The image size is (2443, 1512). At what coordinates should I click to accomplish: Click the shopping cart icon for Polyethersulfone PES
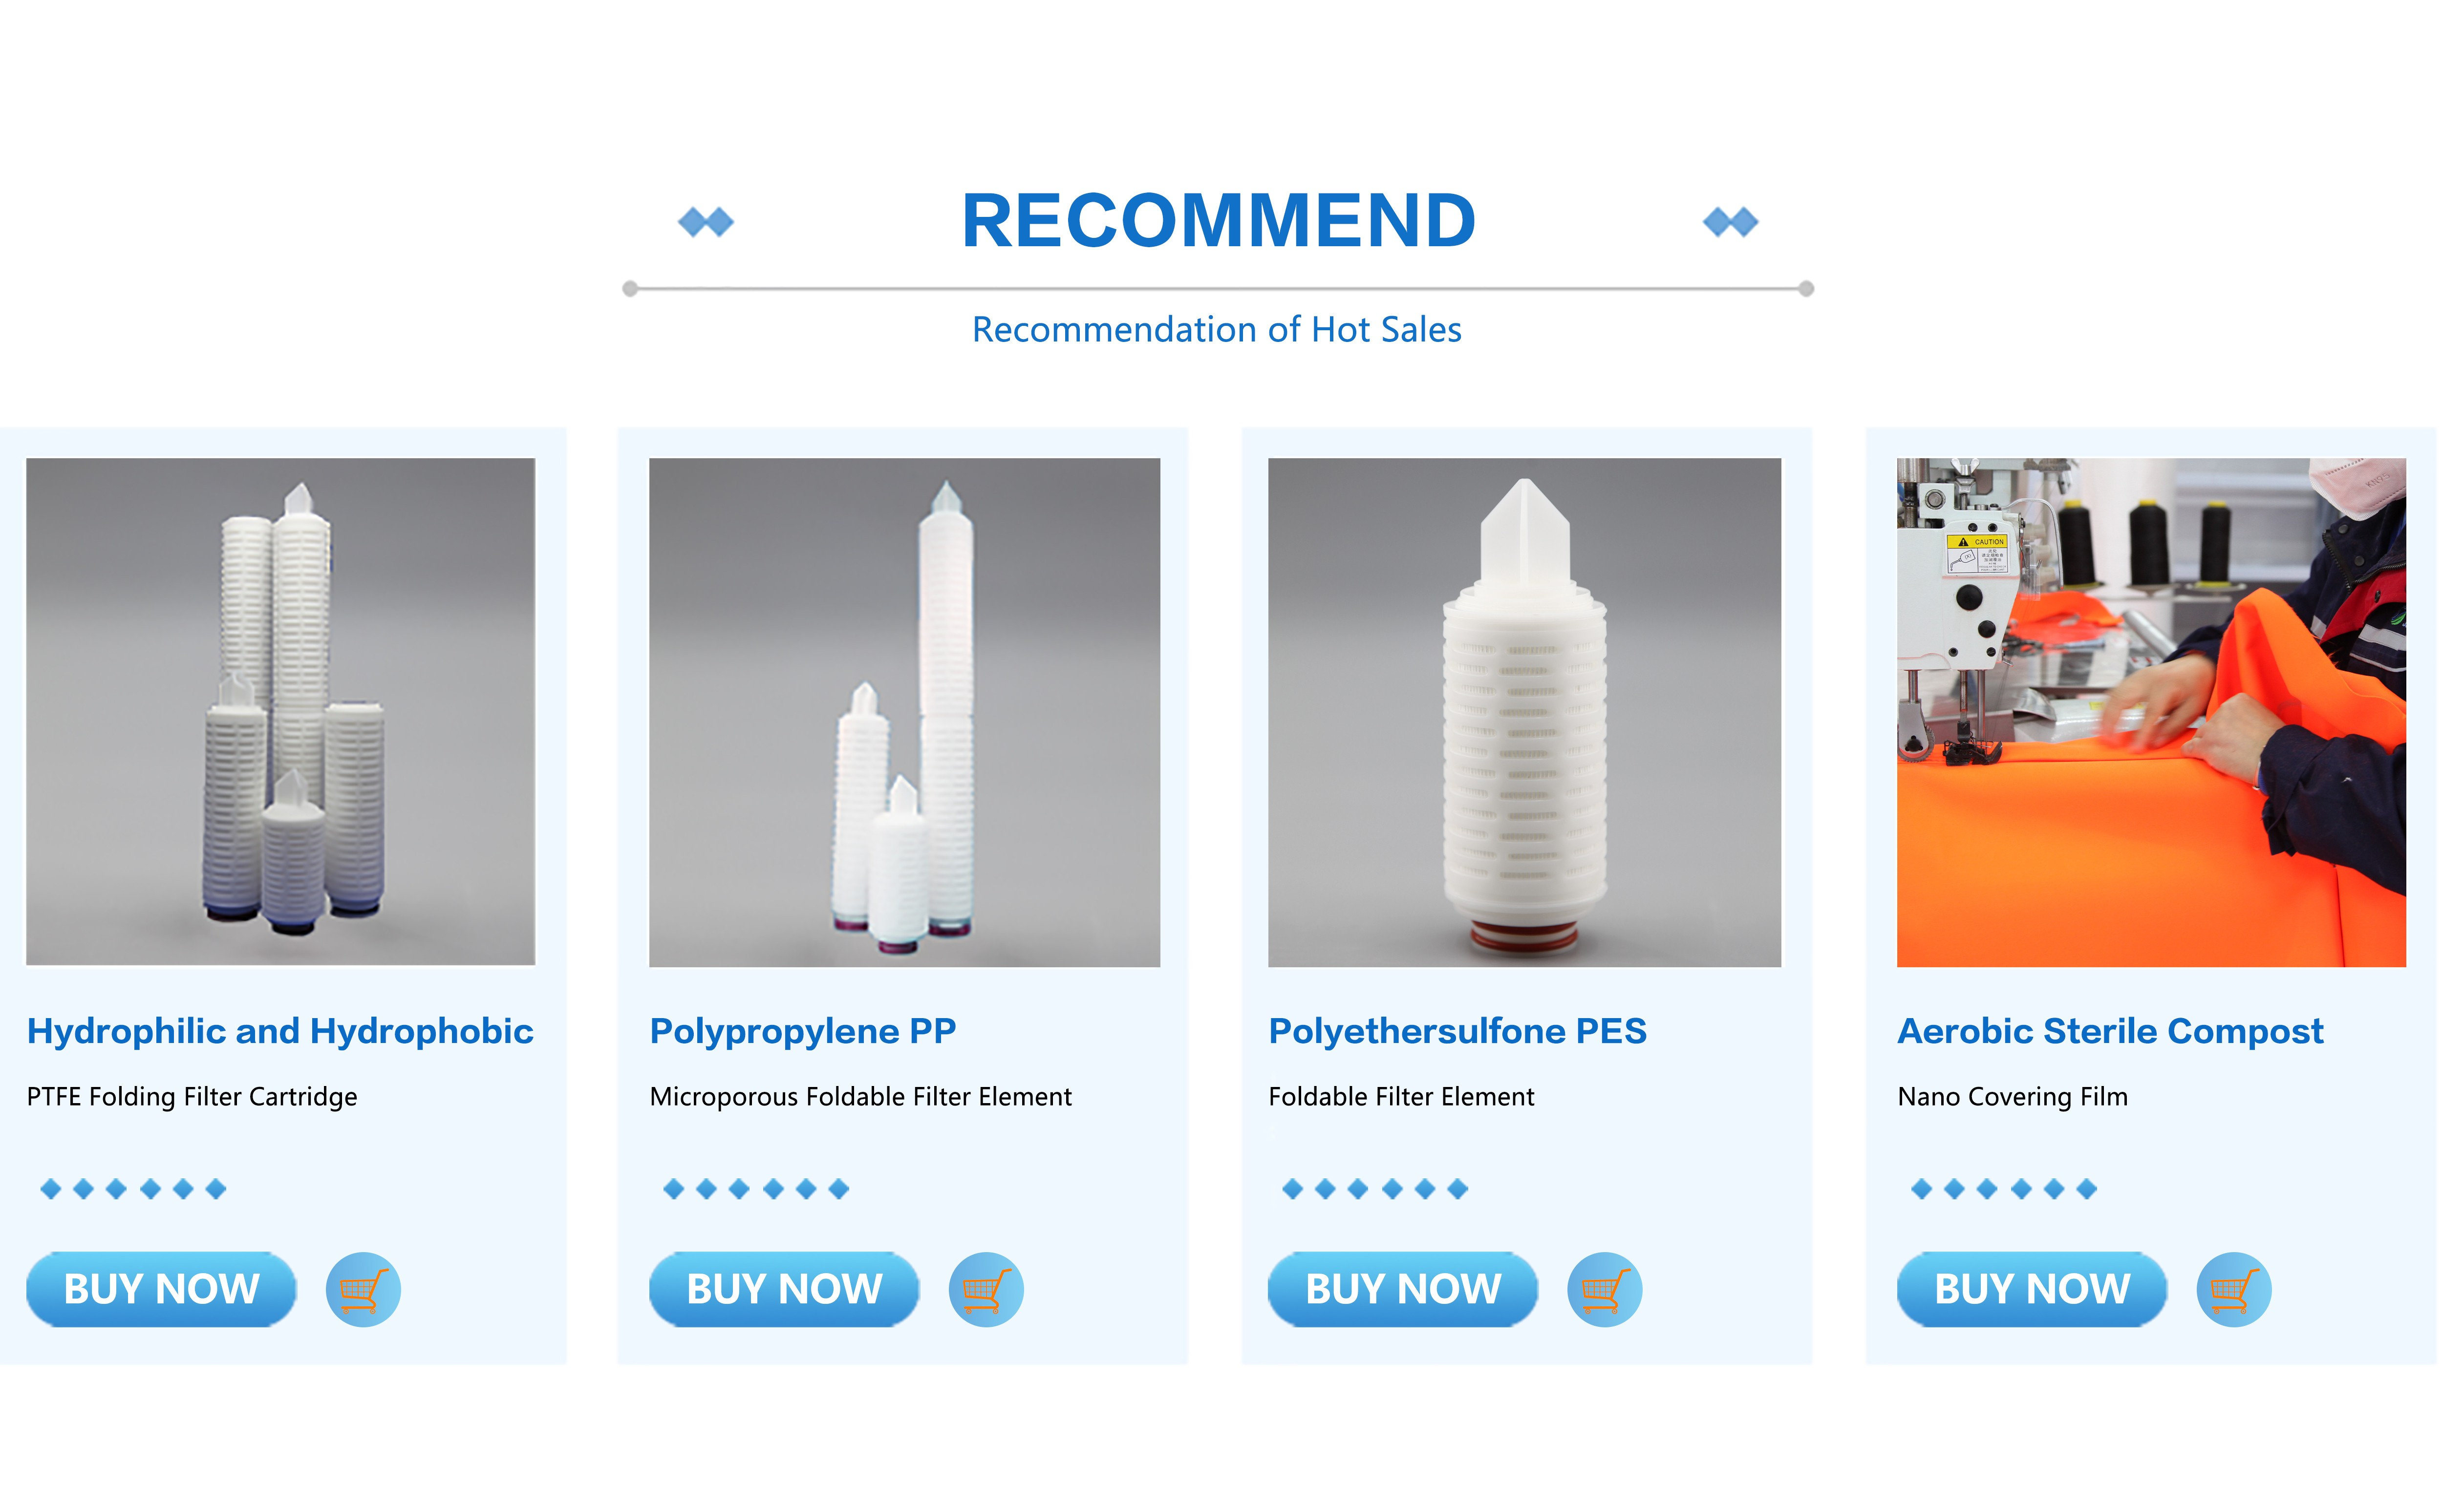coord(1605,1289)
